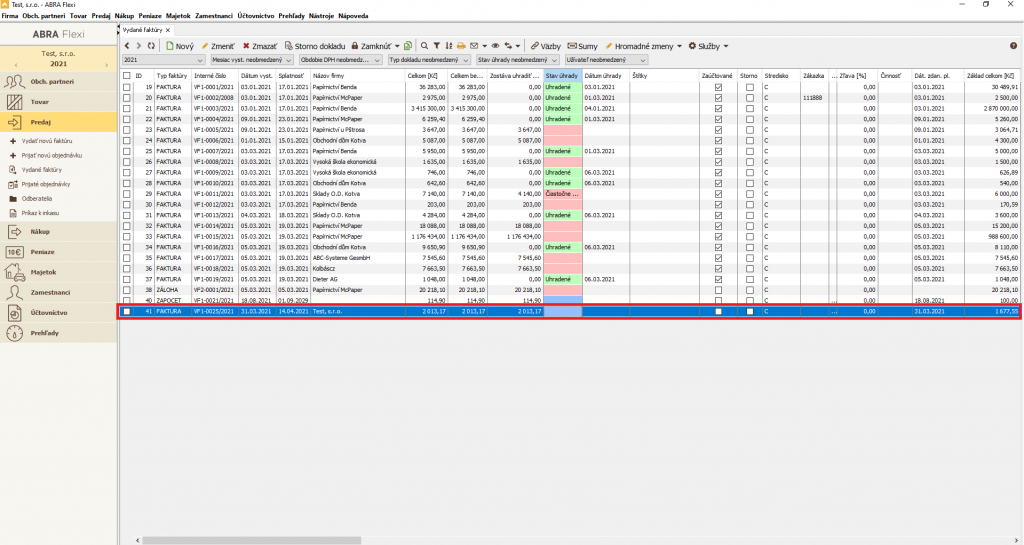Click the Sumy button
Screen dimensions: 1024x545
pos(583,46)
